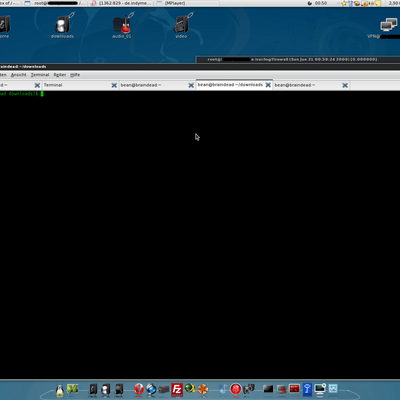
Task: Open the red terminal window icon in dock
Action: coord(294,389)
